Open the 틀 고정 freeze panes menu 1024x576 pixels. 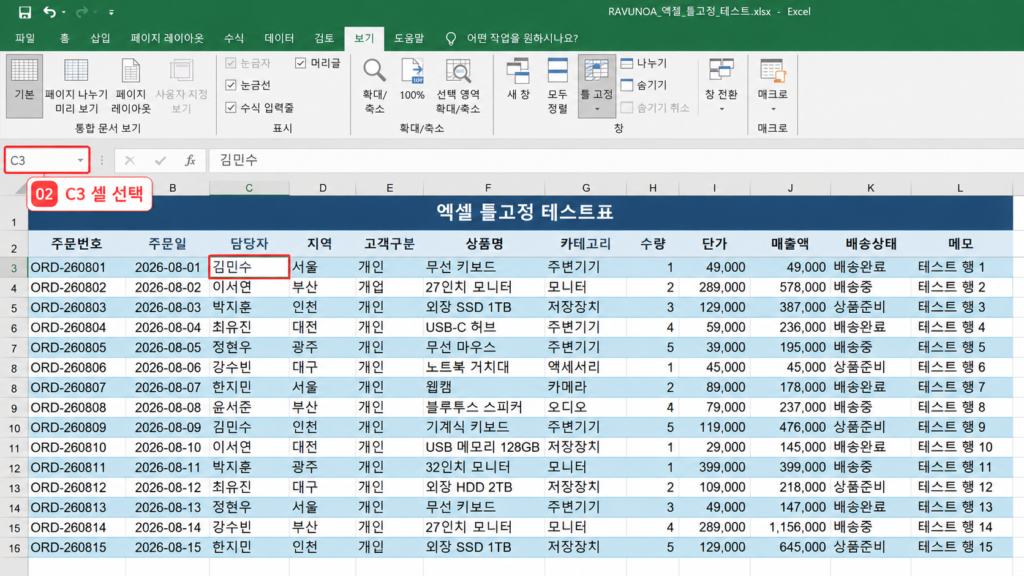596,86
